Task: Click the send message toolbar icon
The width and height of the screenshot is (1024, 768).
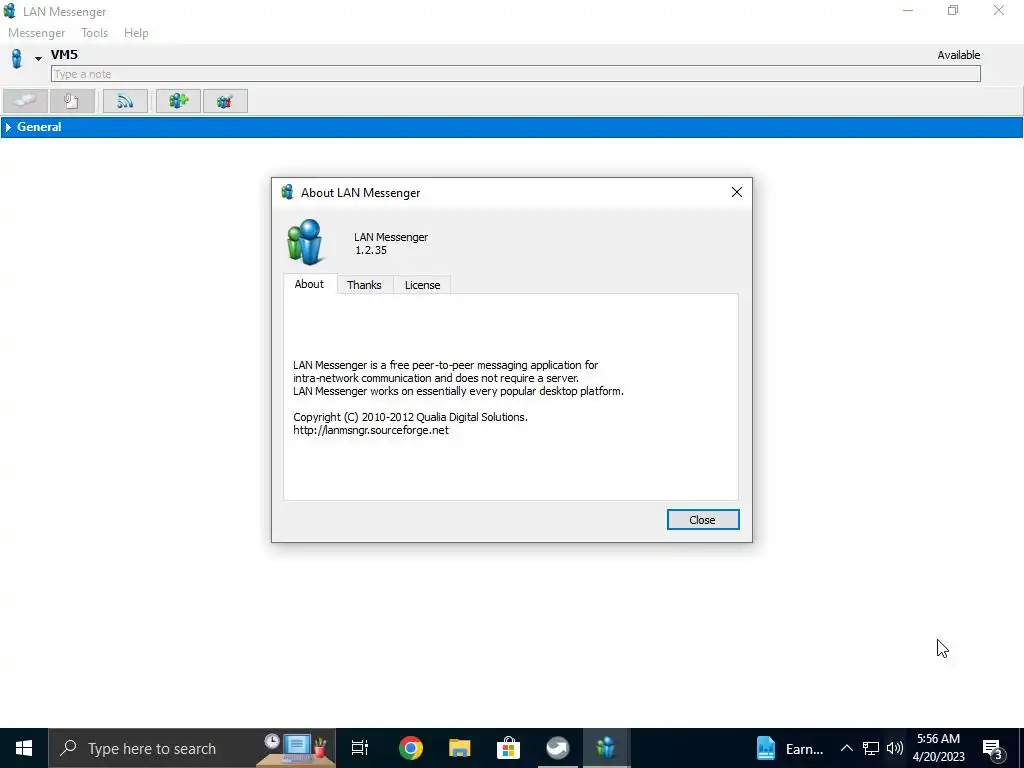Action: tap(25, 101)
